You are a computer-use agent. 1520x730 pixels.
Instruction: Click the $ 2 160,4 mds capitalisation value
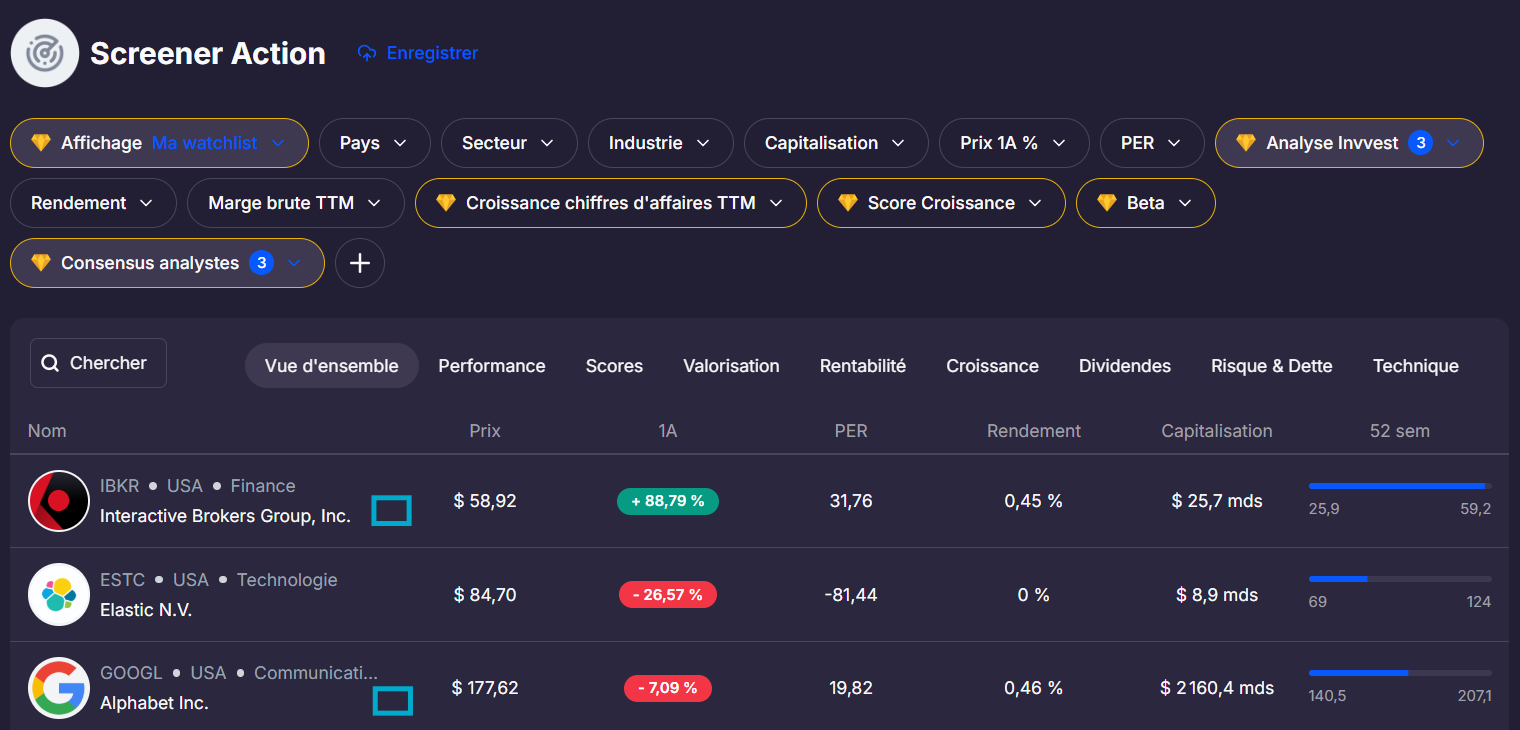click(1217, 688)
